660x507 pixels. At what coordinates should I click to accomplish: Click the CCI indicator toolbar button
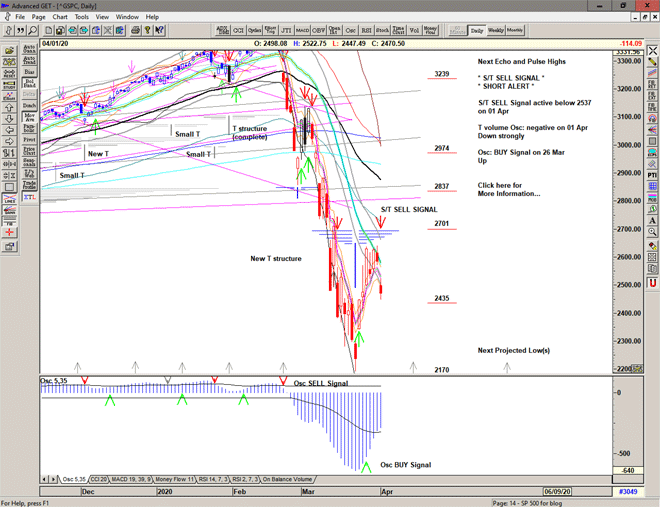click(239, 30)
